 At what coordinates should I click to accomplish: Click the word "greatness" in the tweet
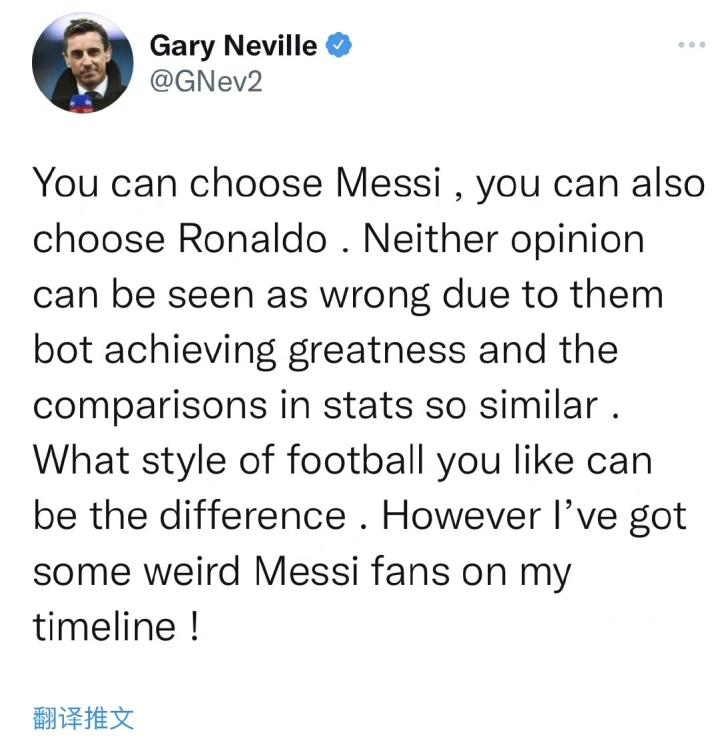[376, 350]
